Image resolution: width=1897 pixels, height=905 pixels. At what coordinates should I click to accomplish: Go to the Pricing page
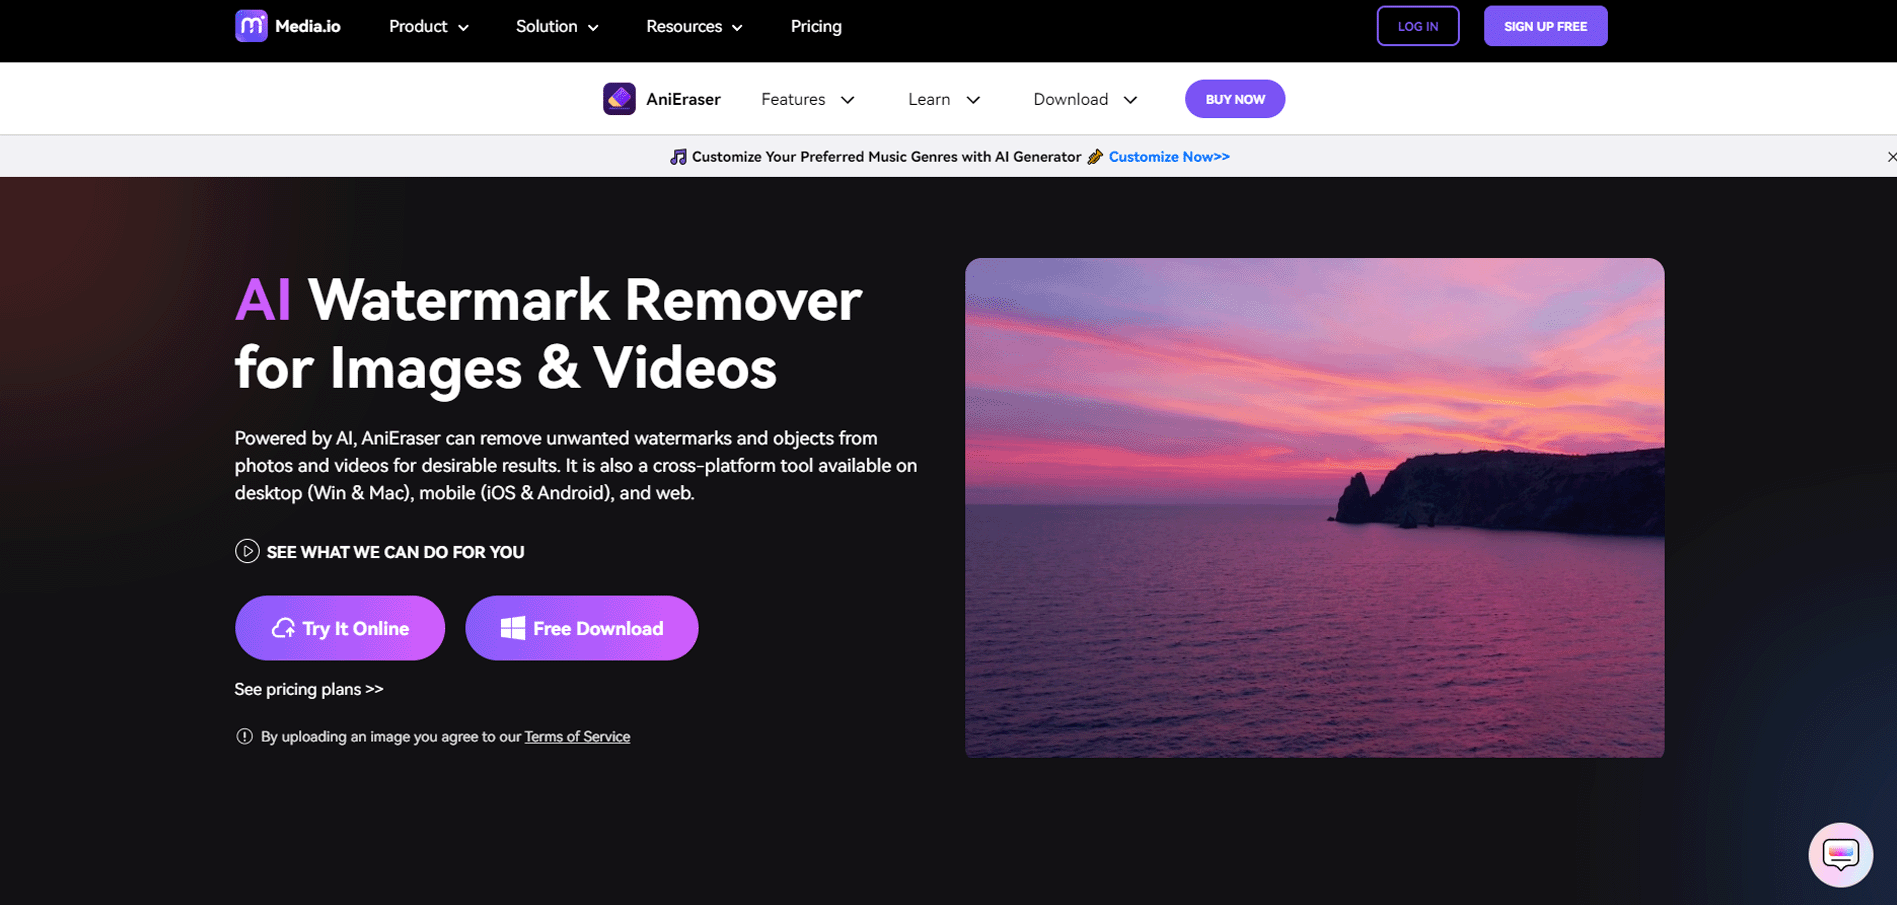click(816, 26)
